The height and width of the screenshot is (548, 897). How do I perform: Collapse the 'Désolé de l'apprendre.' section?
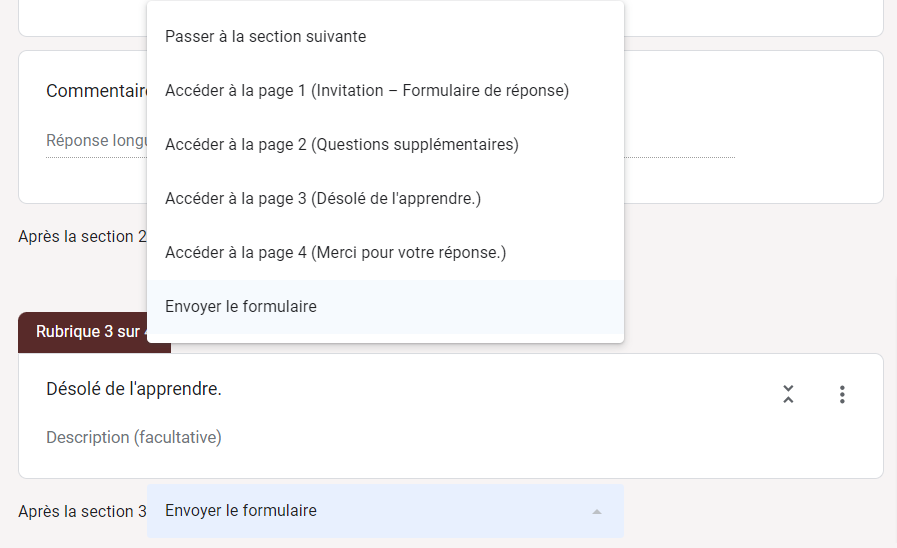click(788, 394)
